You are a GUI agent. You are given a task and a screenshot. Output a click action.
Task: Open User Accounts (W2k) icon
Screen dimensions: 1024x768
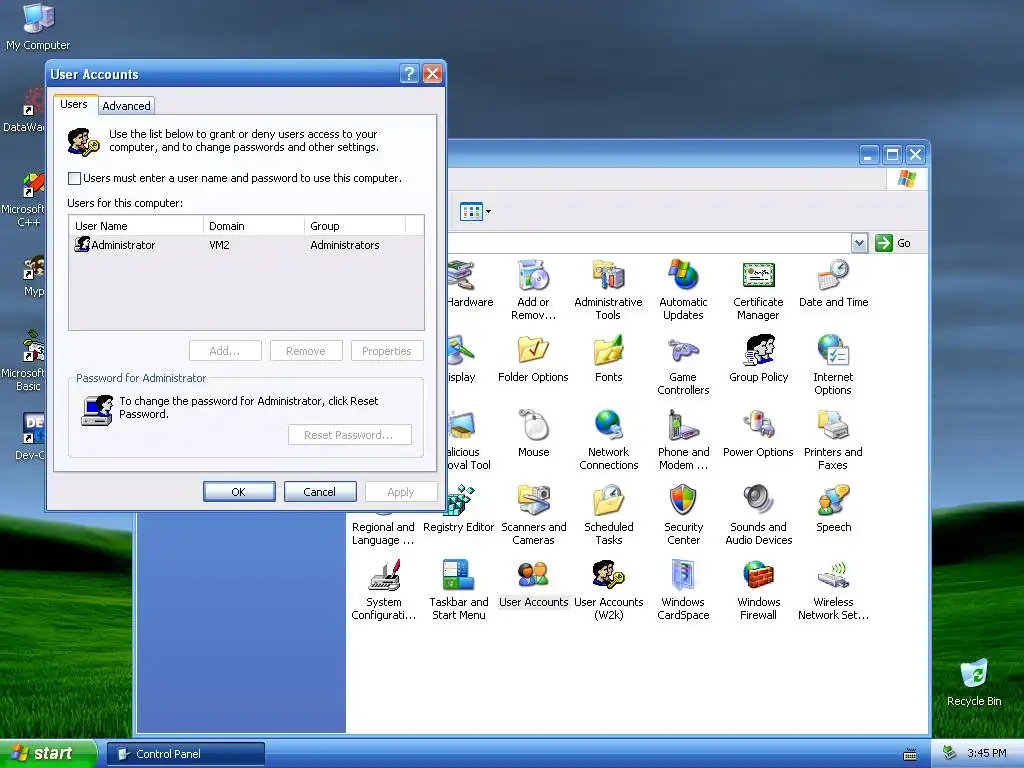pos(608,590)
